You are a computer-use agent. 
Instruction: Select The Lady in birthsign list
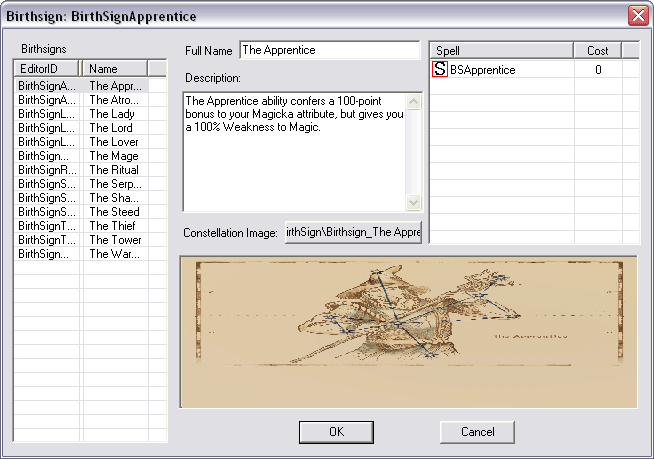coord(113,114)
